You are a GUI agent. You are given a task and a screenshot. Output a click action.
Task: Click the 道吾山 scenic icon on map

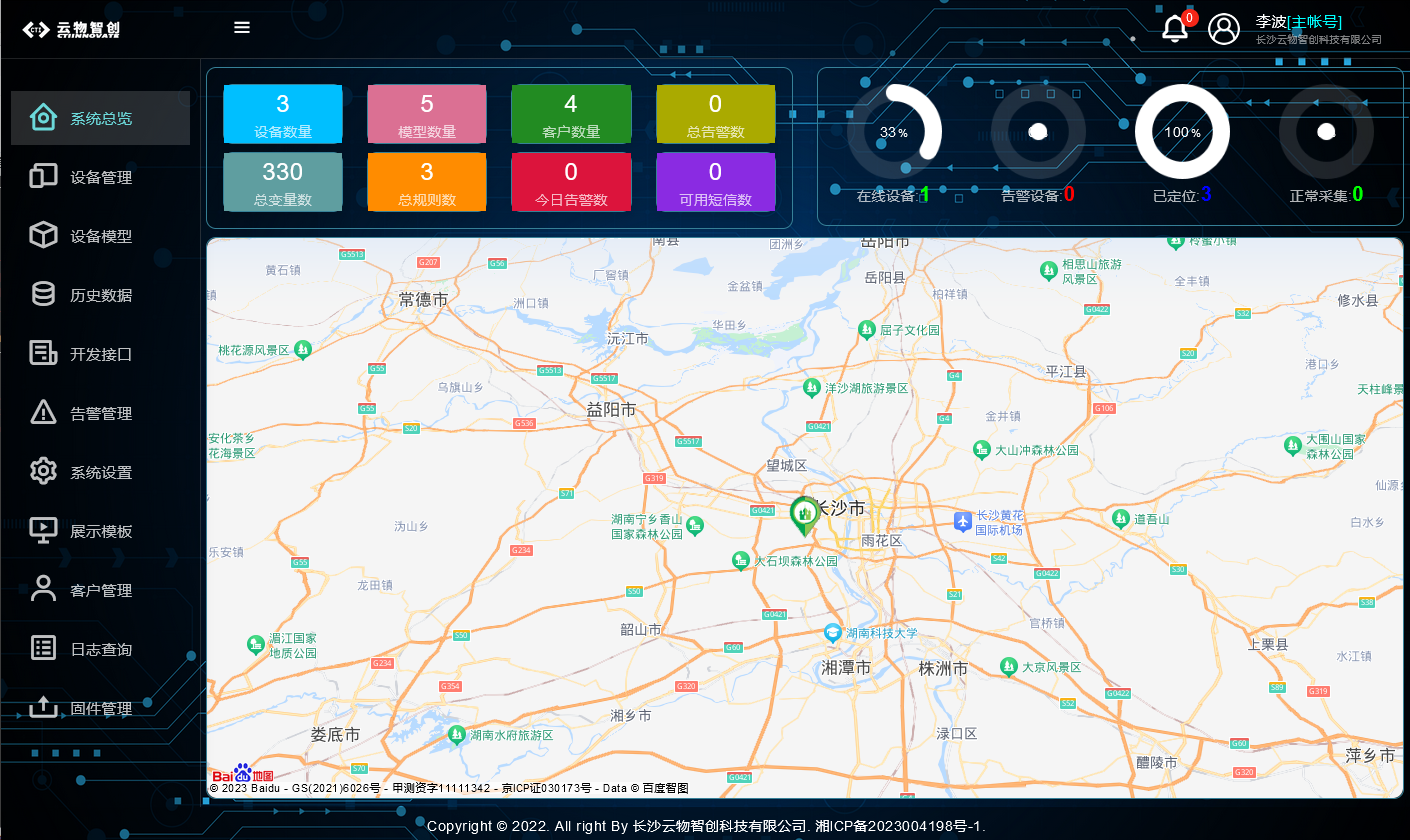click(1121, 518)
